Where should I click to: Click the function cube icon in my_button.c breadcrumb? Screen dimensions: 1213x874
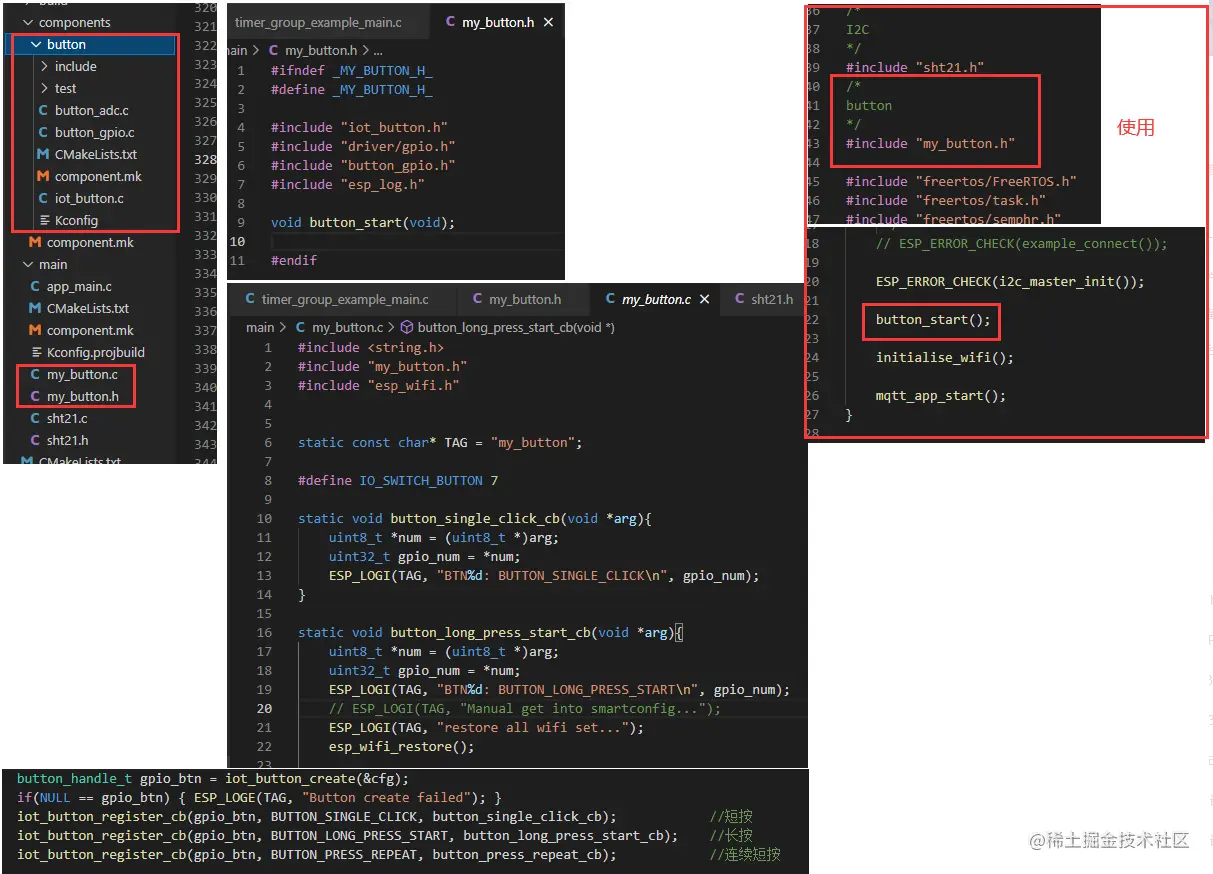406,327
